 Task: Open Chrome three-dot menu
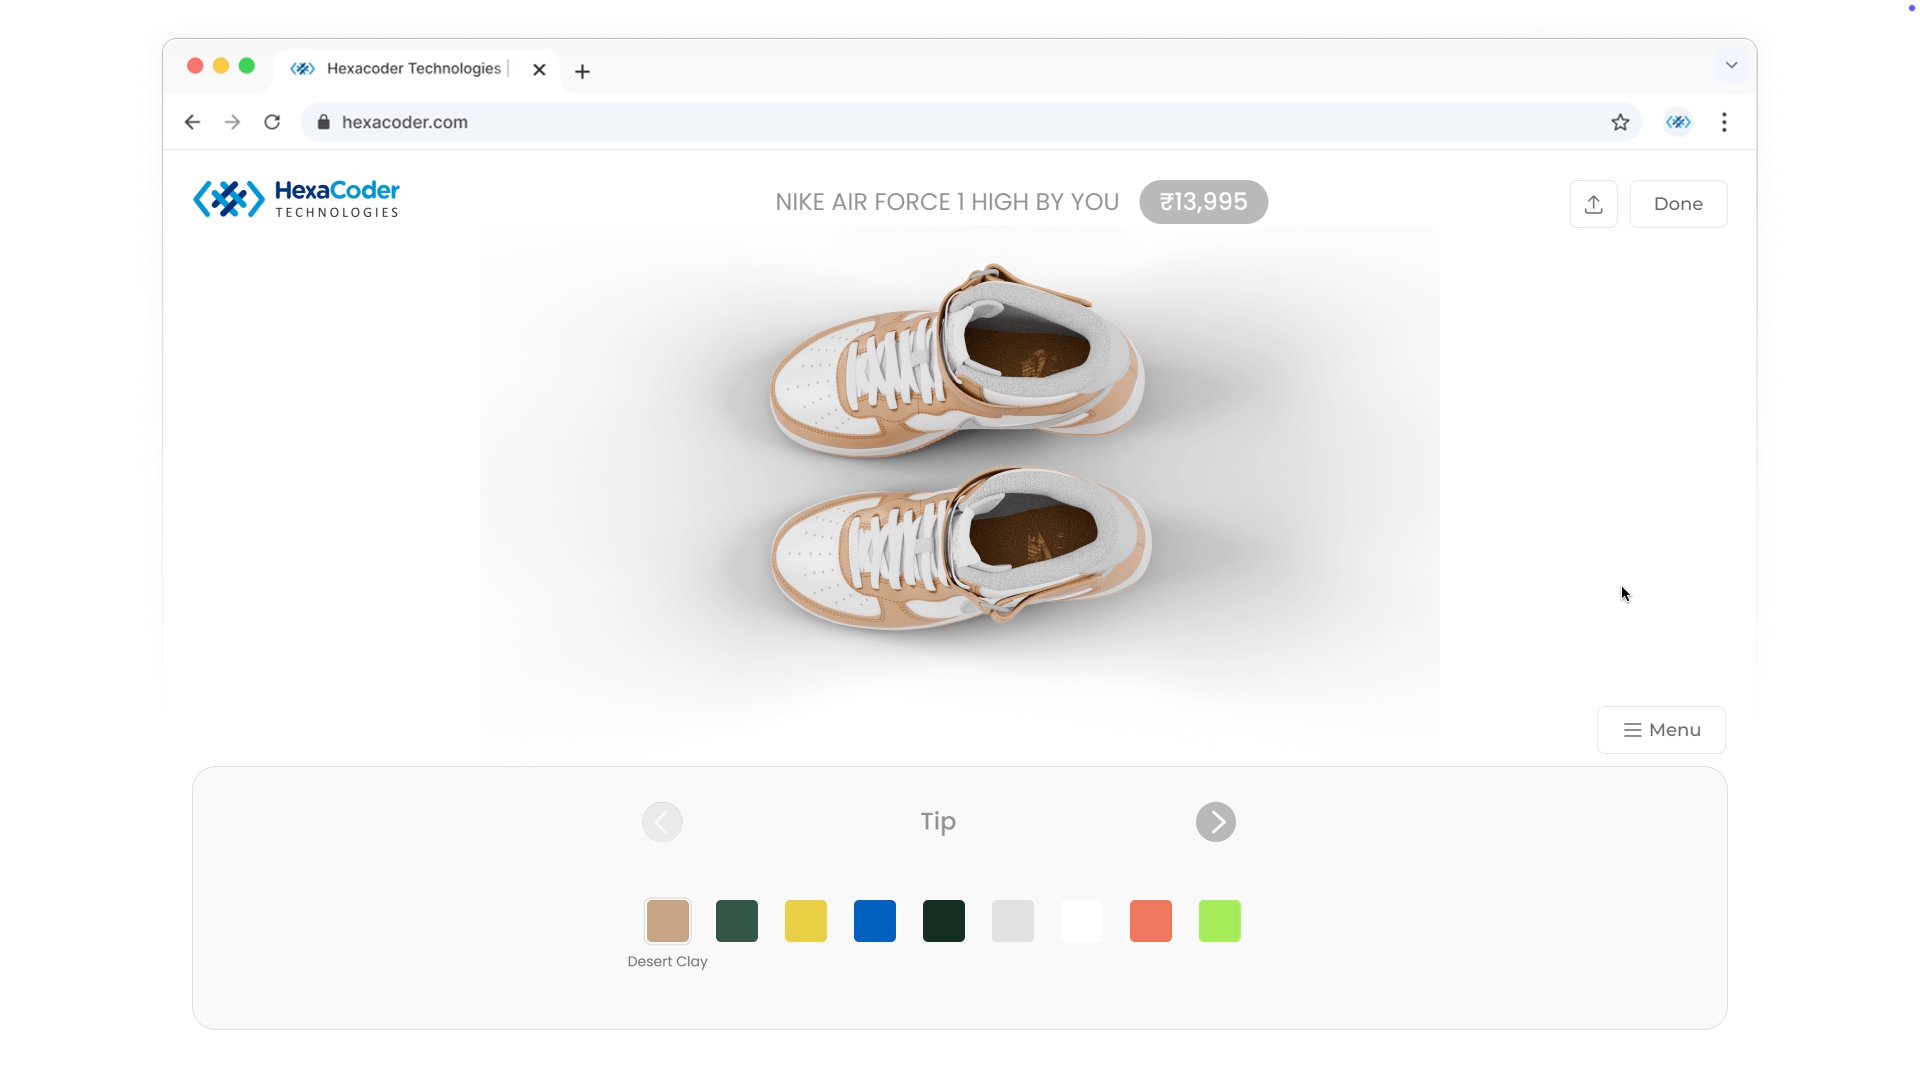tap(1724, 122)
